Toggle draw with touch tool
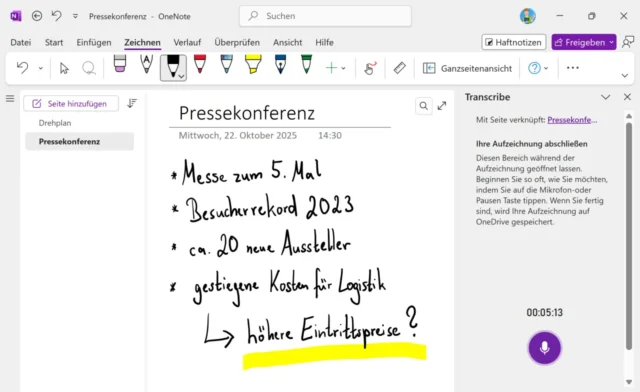The height and width of the screenshot is (392, 640). [370, 68]
